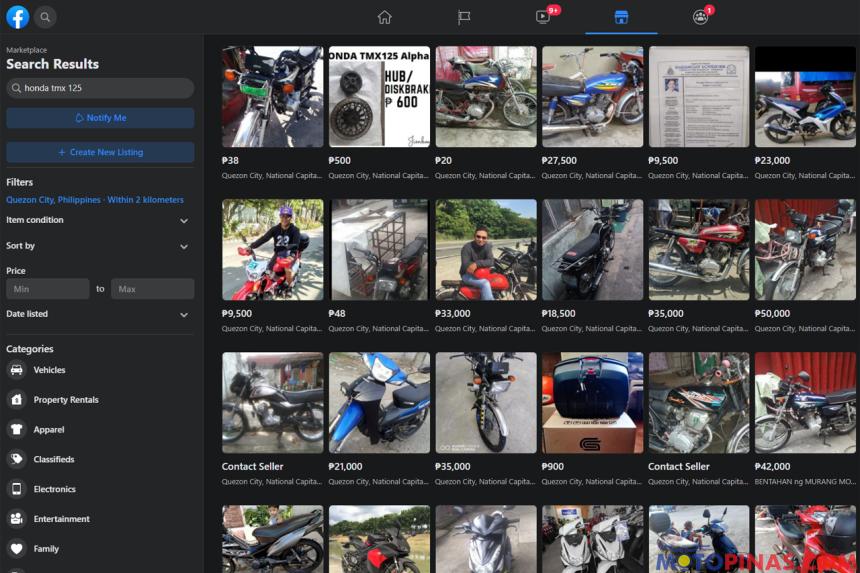Focus the Max price field

point(152,289)
